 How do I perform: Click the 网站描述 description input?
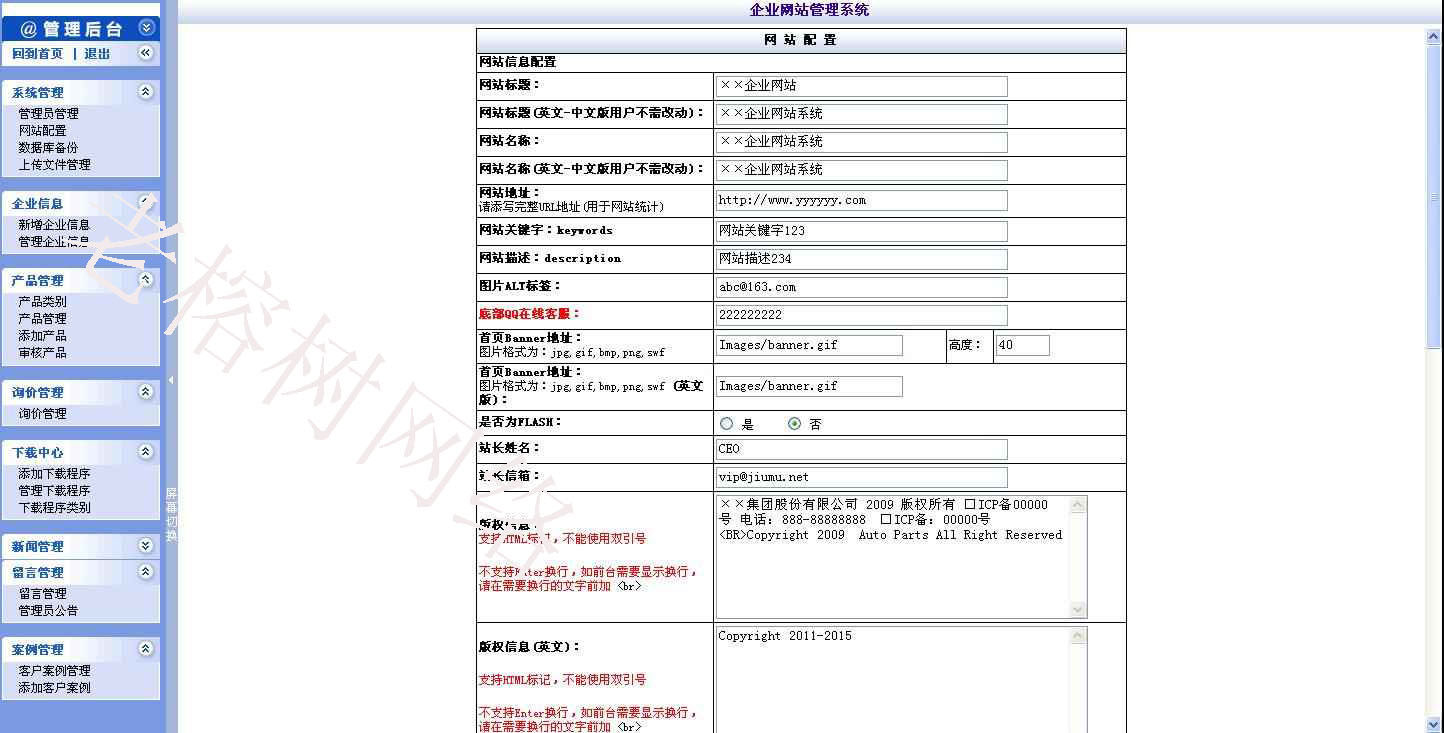(861, 259)
